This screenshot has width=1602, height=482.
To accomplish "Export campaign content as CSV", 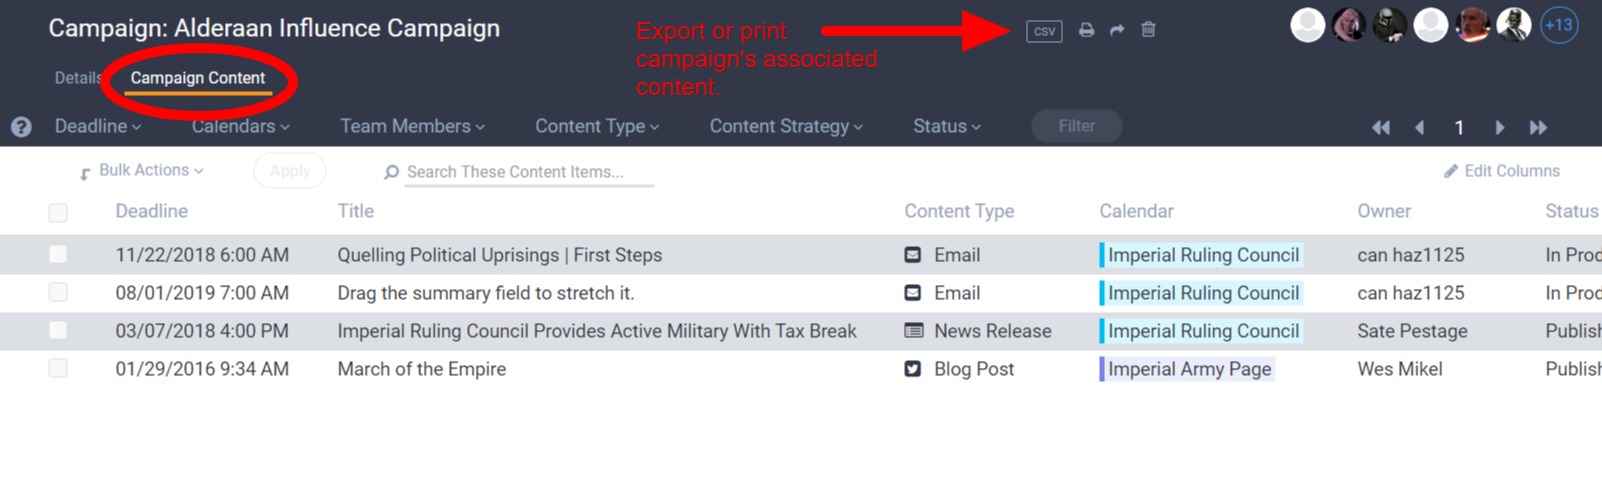I will point(1044,31).
